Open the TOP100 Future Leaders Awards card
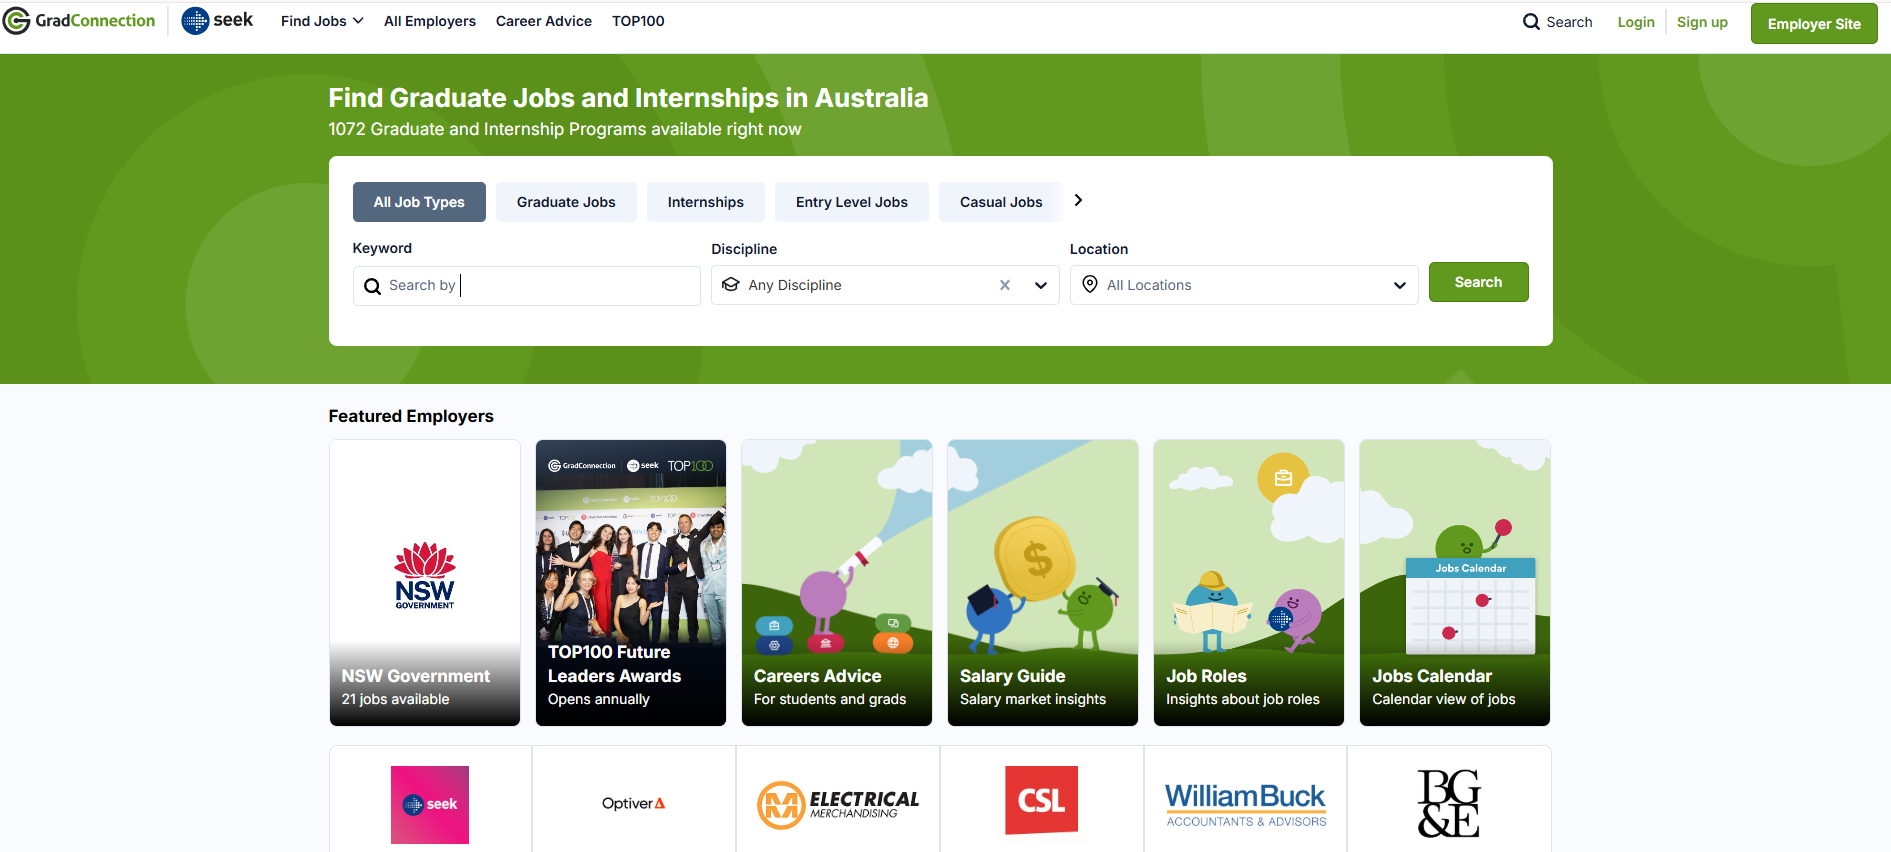This screenshot has width=1891, height=852. point(631,583)
